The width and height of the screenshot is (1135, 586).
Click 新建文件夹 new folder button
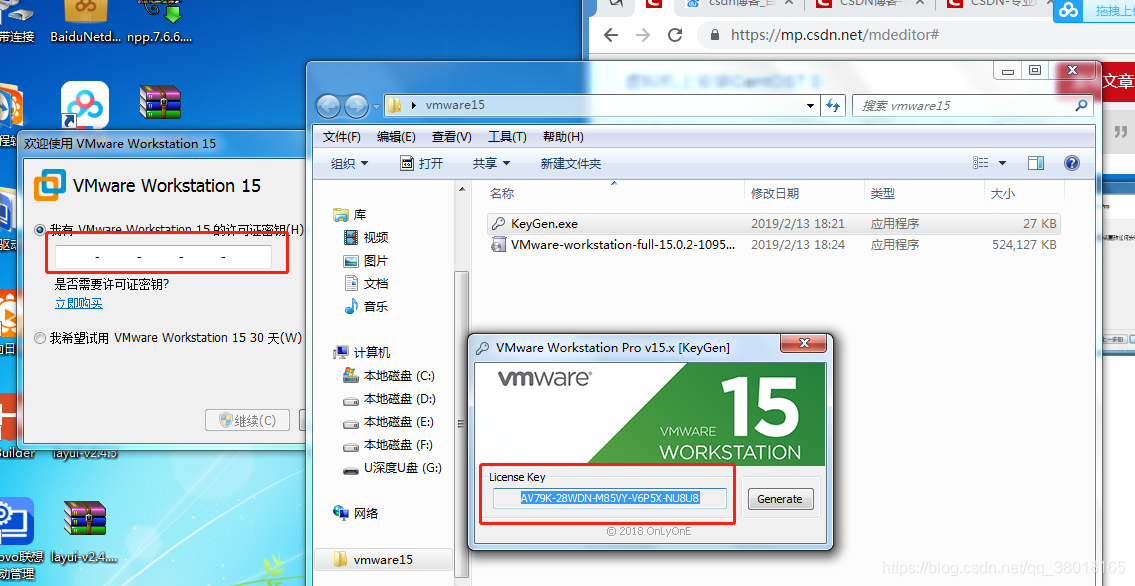(x=570, y=164)
